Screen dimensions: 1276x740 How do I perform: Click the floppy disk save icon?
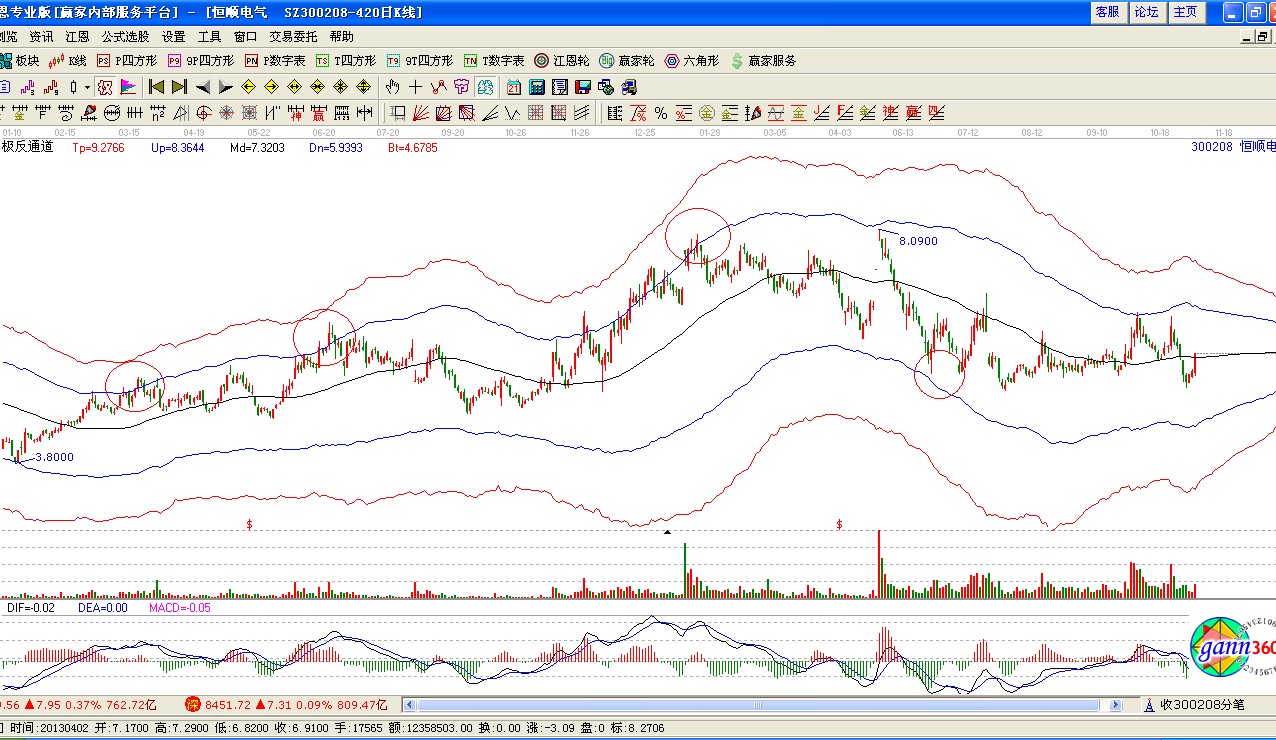(x=582, y=87)
